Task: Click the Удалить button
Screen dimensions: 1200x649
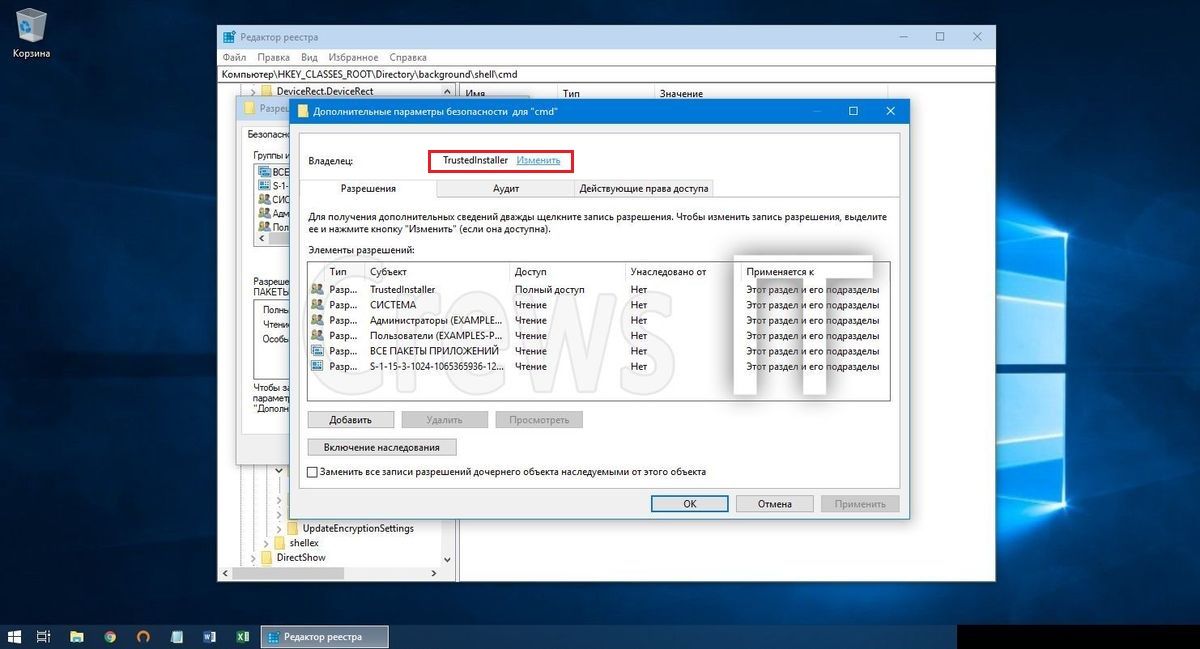Action: (x=444, y=420)
